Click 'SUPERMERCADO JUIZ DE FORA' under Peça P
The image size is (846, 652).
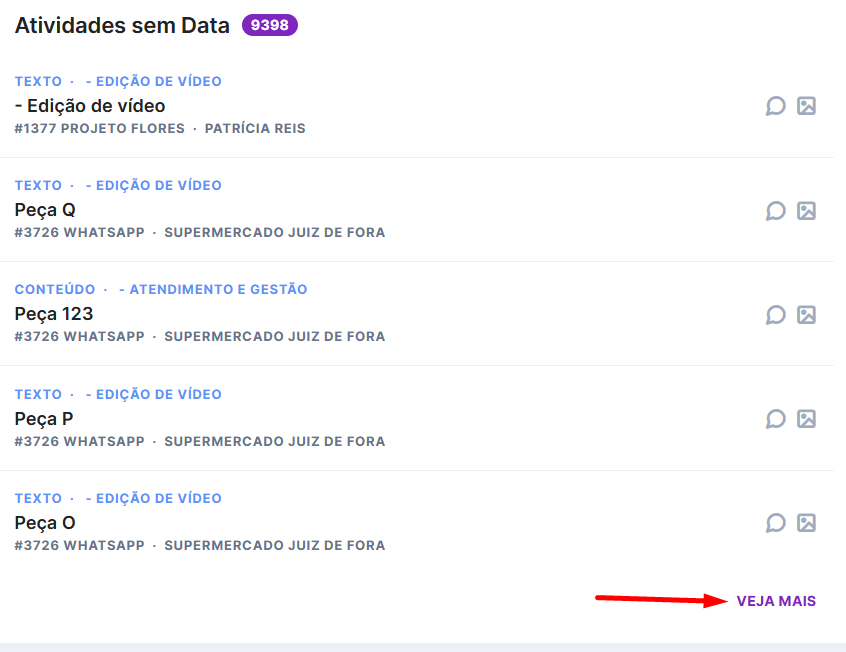[x=275, y=442]
